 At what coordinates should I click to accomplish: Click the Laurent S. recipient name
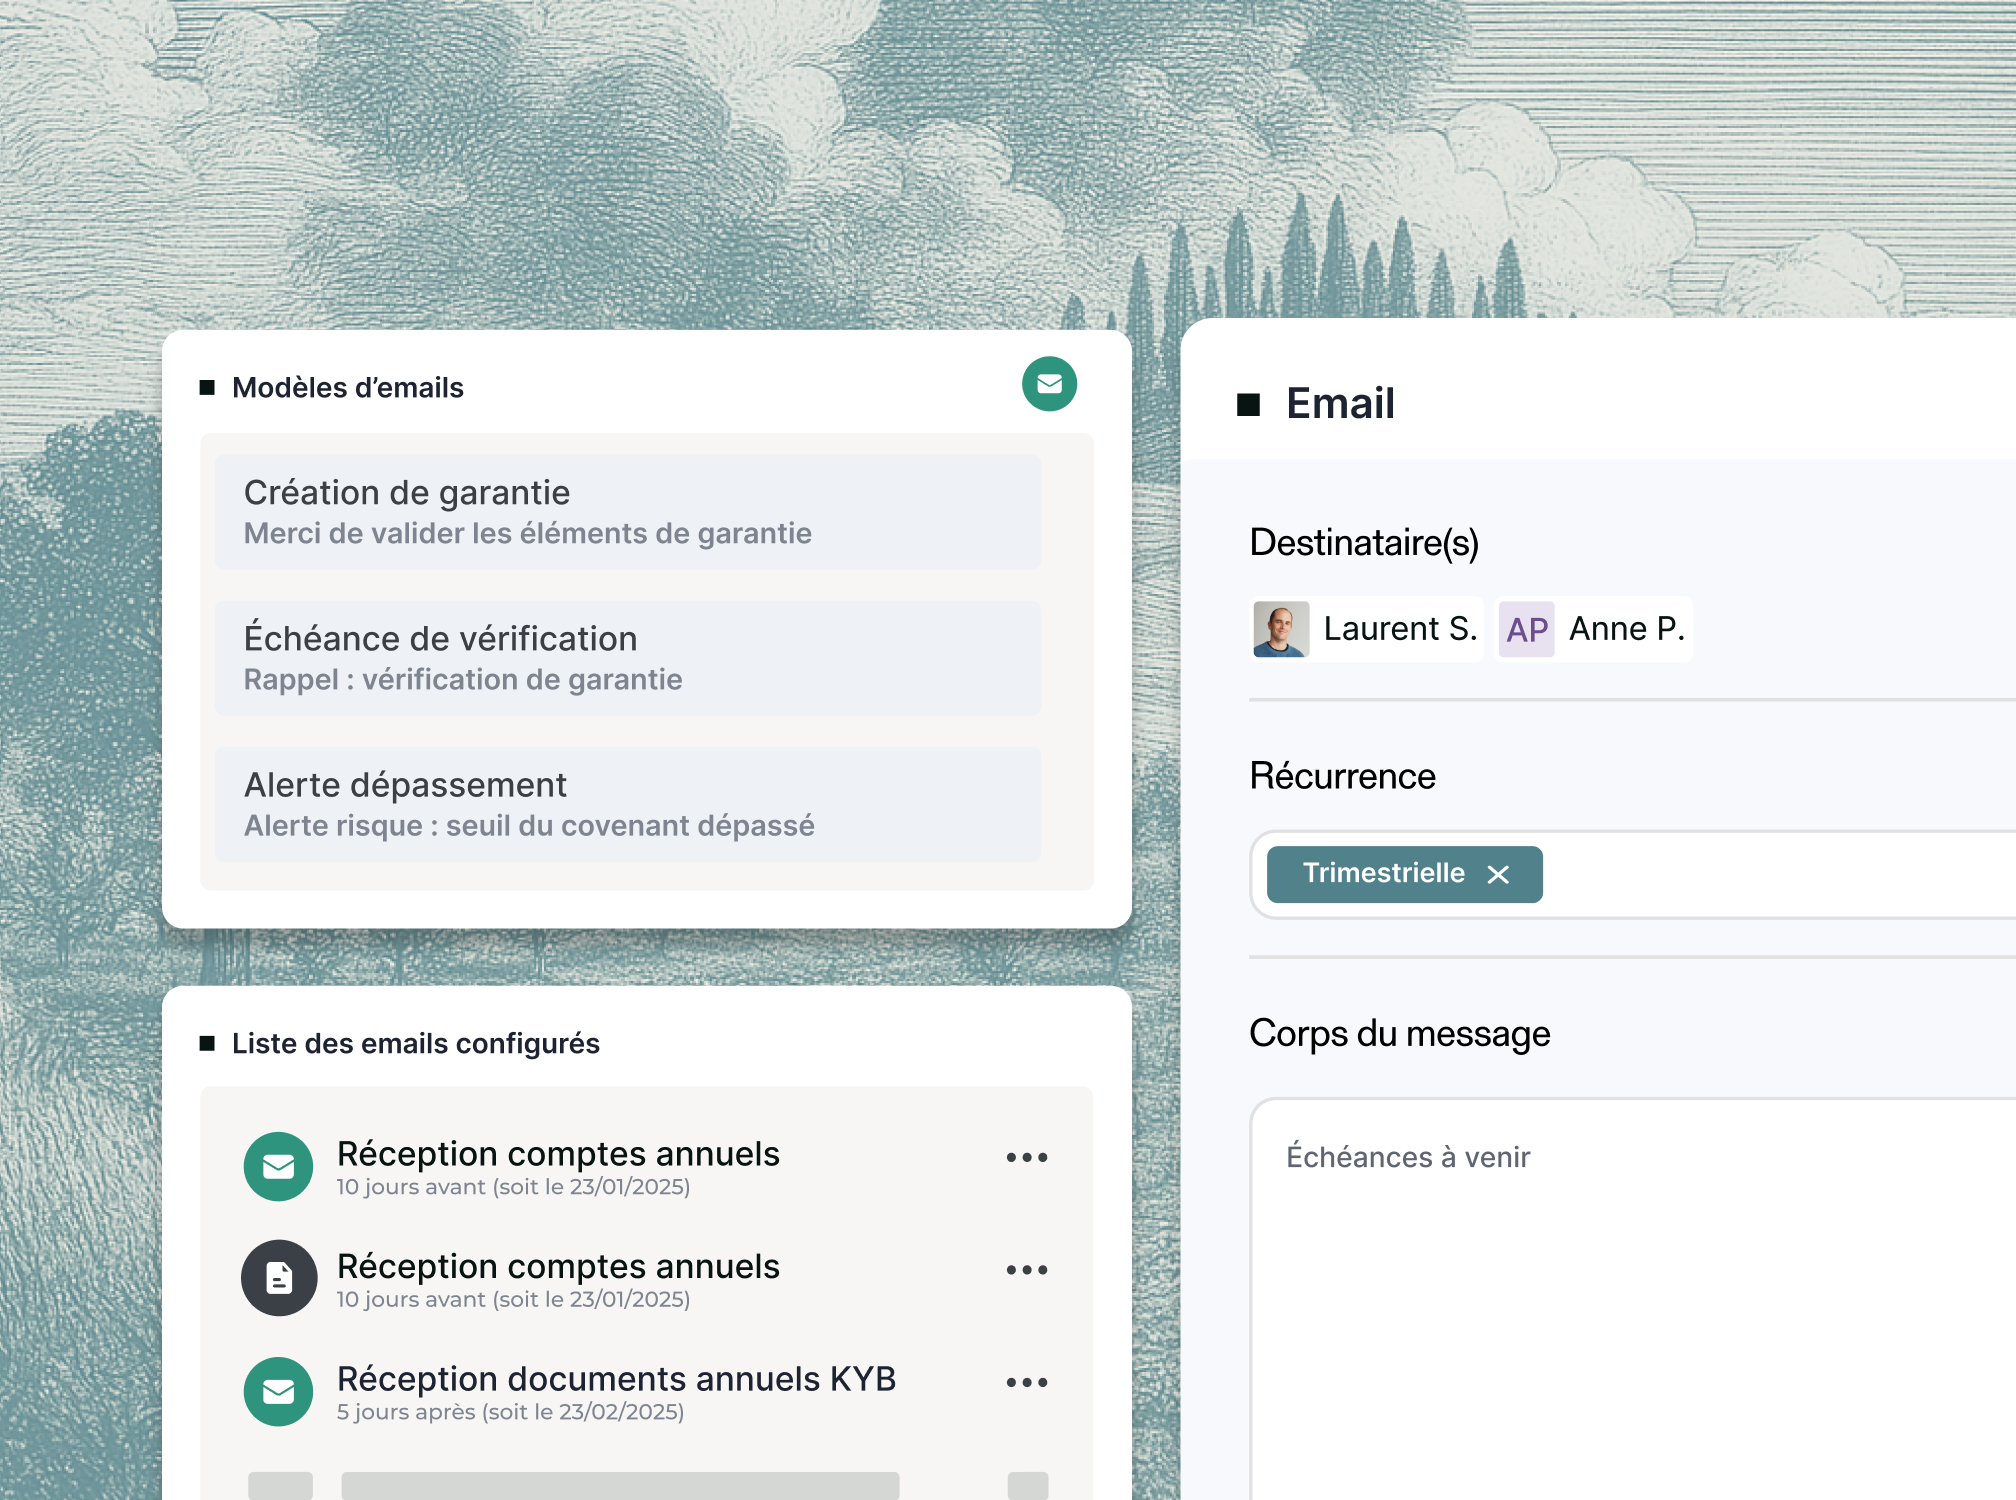tap(1399, 629)
